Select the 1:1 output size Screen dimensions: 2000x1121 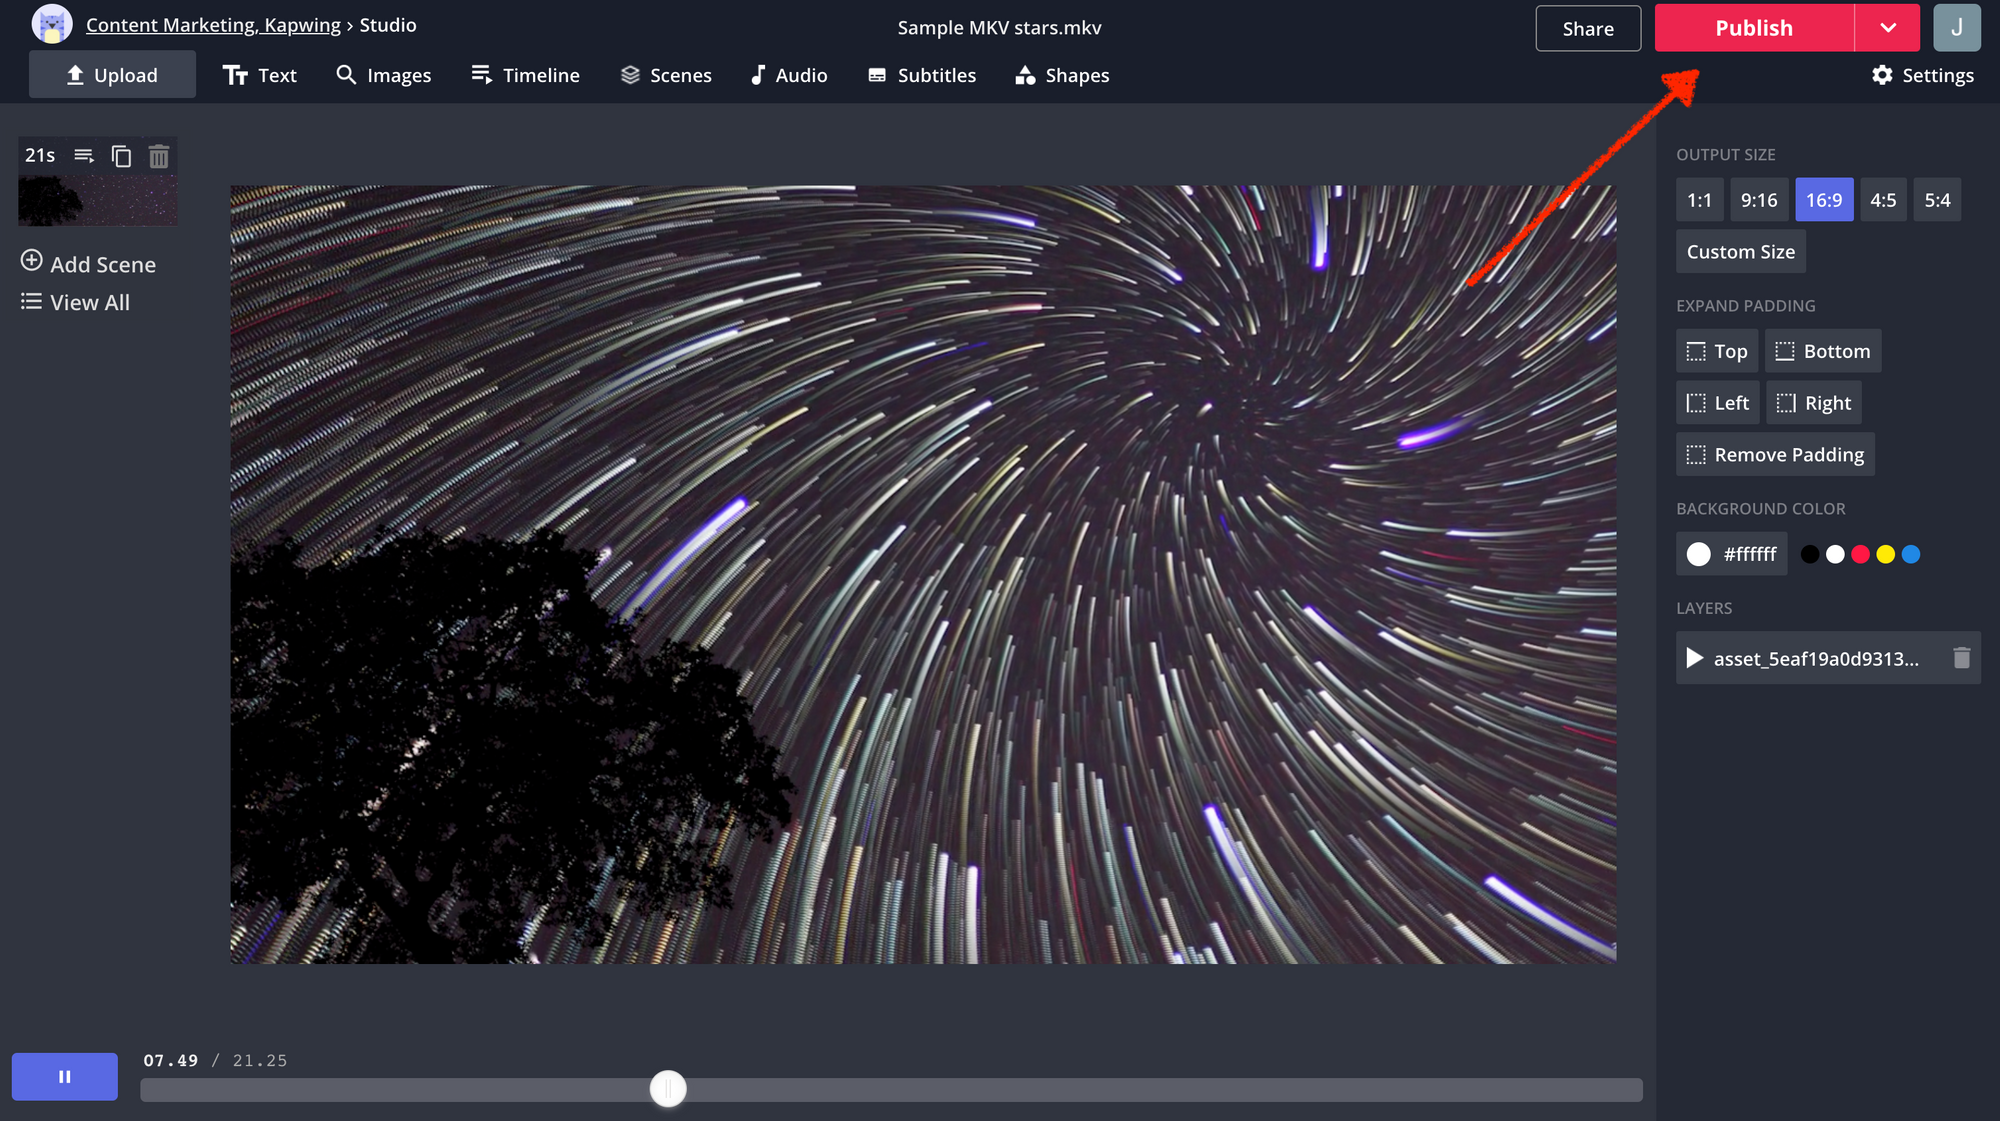[1699, 200]
